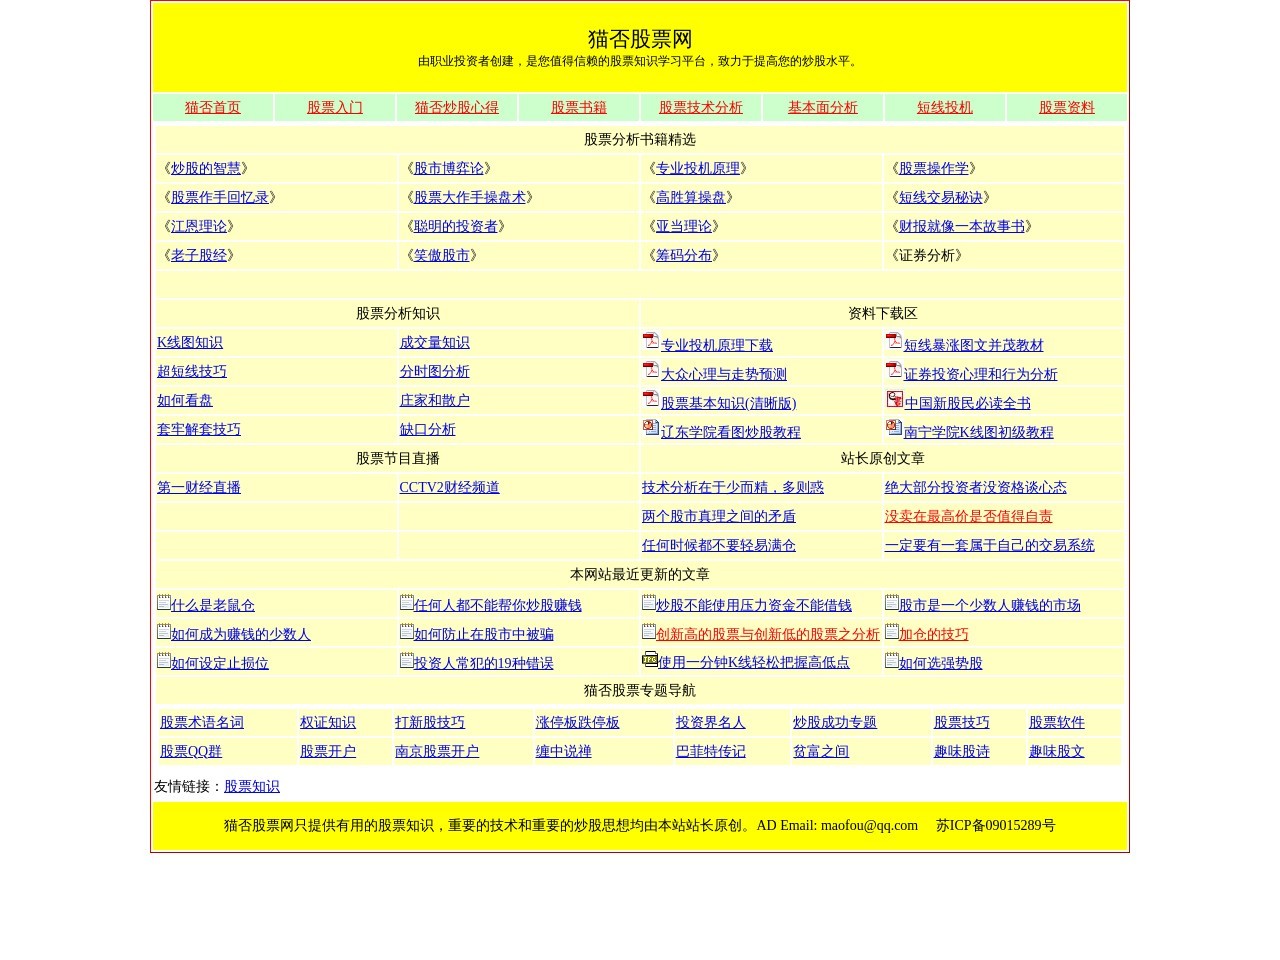Open the K线图知识 link
Viewport: 1280px width, 960px height.
coord(190,342)
